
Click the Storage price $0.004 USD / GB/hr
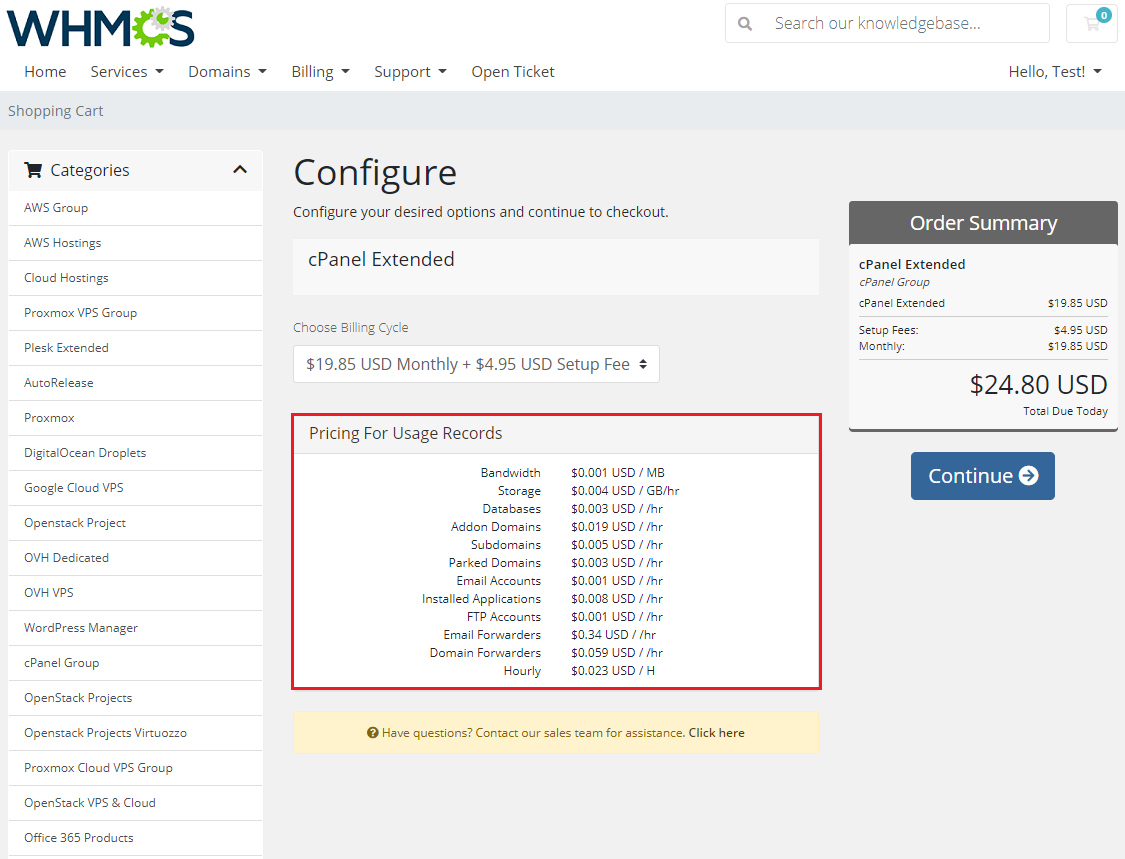point(625,491)
